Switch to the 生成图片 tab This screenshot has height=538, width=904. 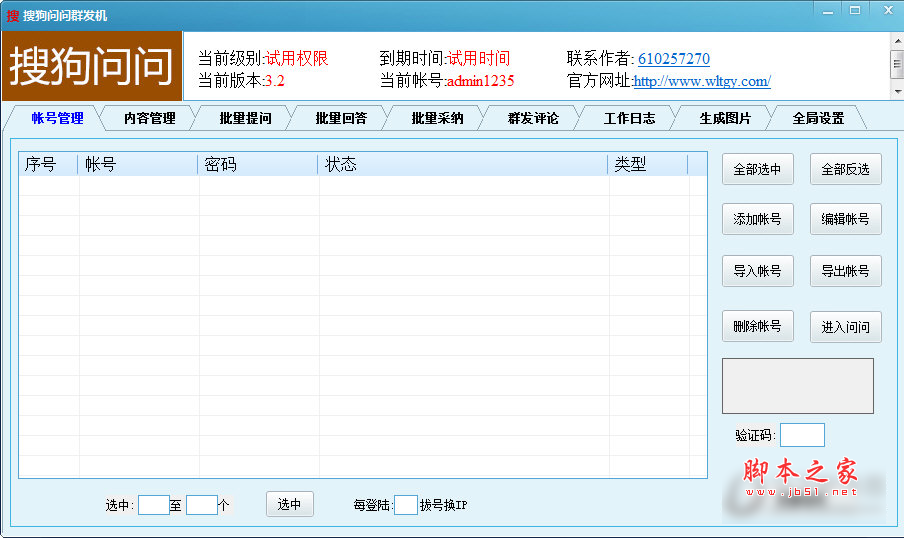pos(725,118)
